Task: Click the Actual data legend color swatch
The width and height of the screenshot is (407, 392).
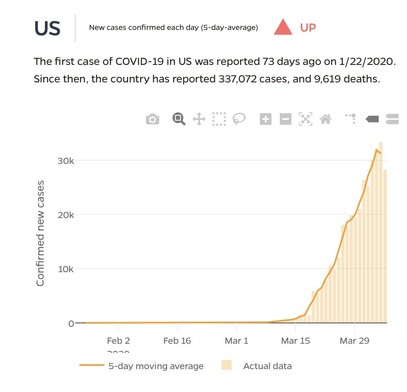Action: pyautogui.click(x=226, y=365)
